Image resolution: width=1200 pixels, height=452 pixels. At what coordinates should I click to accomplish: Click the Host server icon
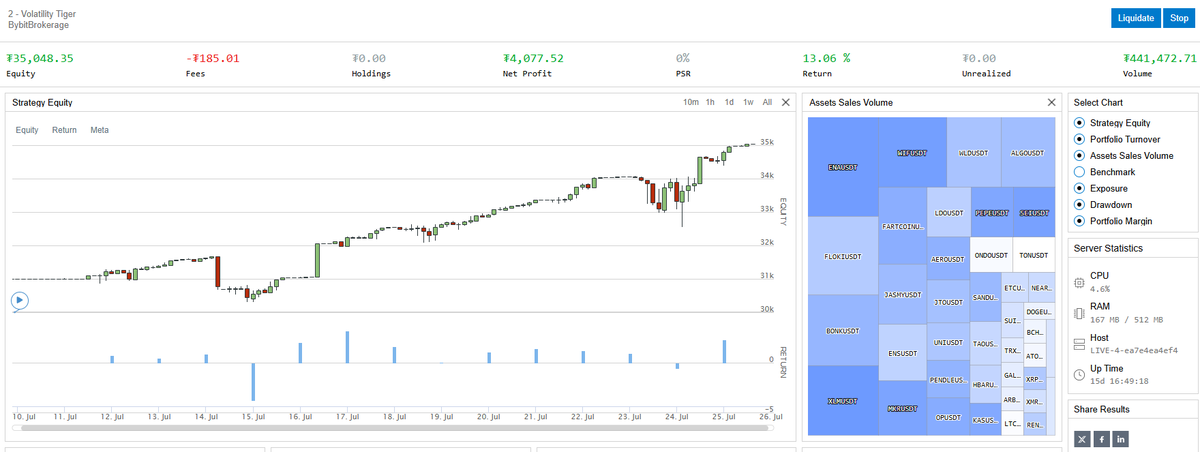(1079, 344)
